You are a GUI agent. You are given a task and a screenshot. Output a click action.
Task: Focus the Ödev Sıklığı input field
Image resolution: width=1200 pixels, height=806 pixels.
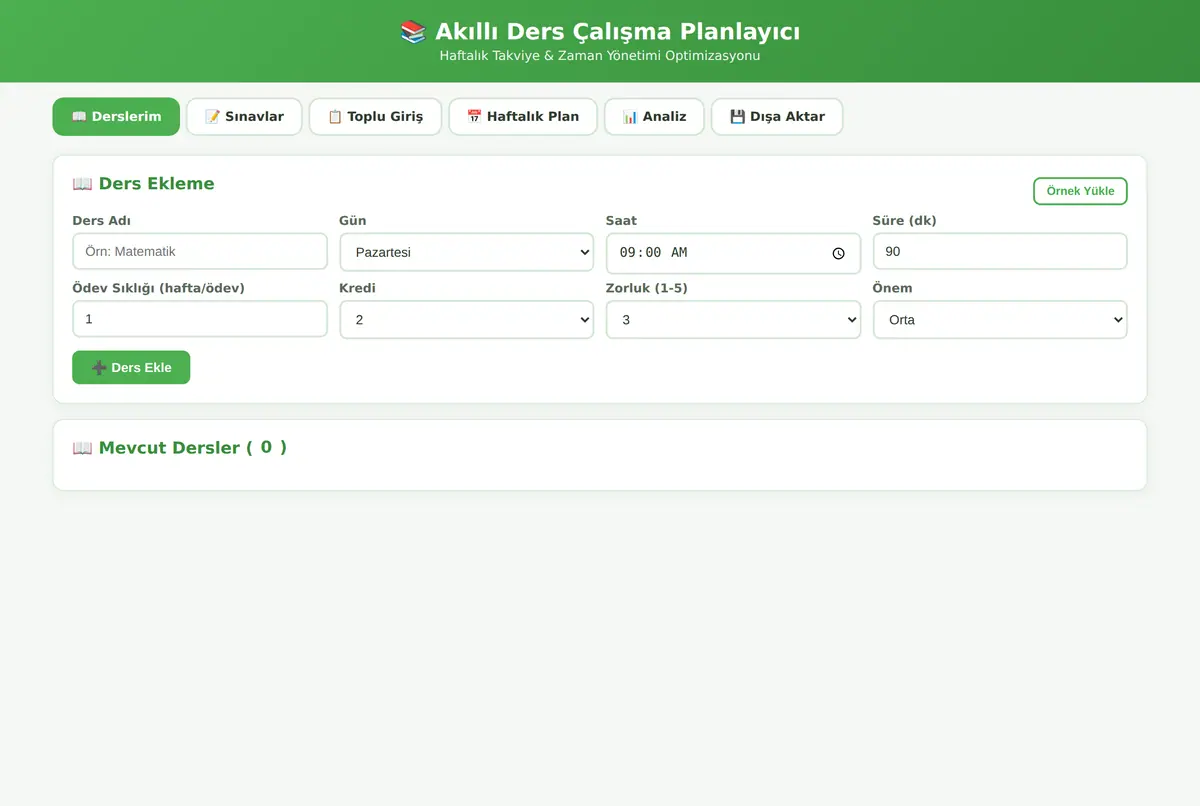[x=200, y=319]
